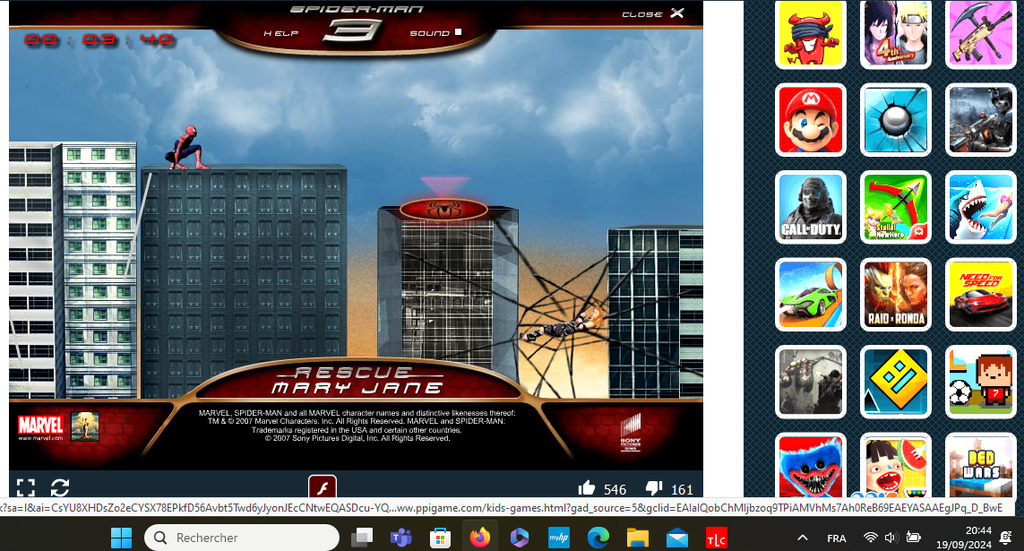
Task: Click the Sony Pictures logo
Action: pos(630,433)
